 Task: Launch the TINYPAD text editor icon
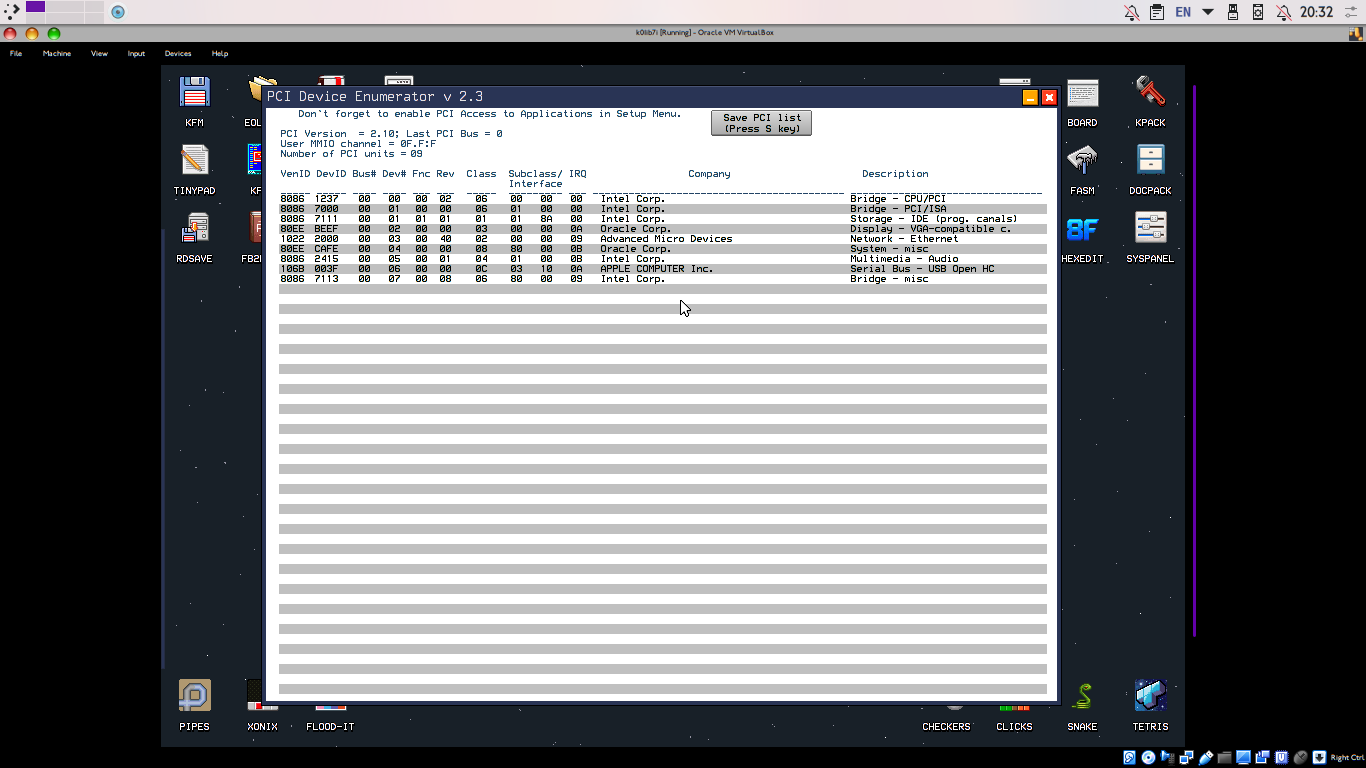tap(194, 168)
